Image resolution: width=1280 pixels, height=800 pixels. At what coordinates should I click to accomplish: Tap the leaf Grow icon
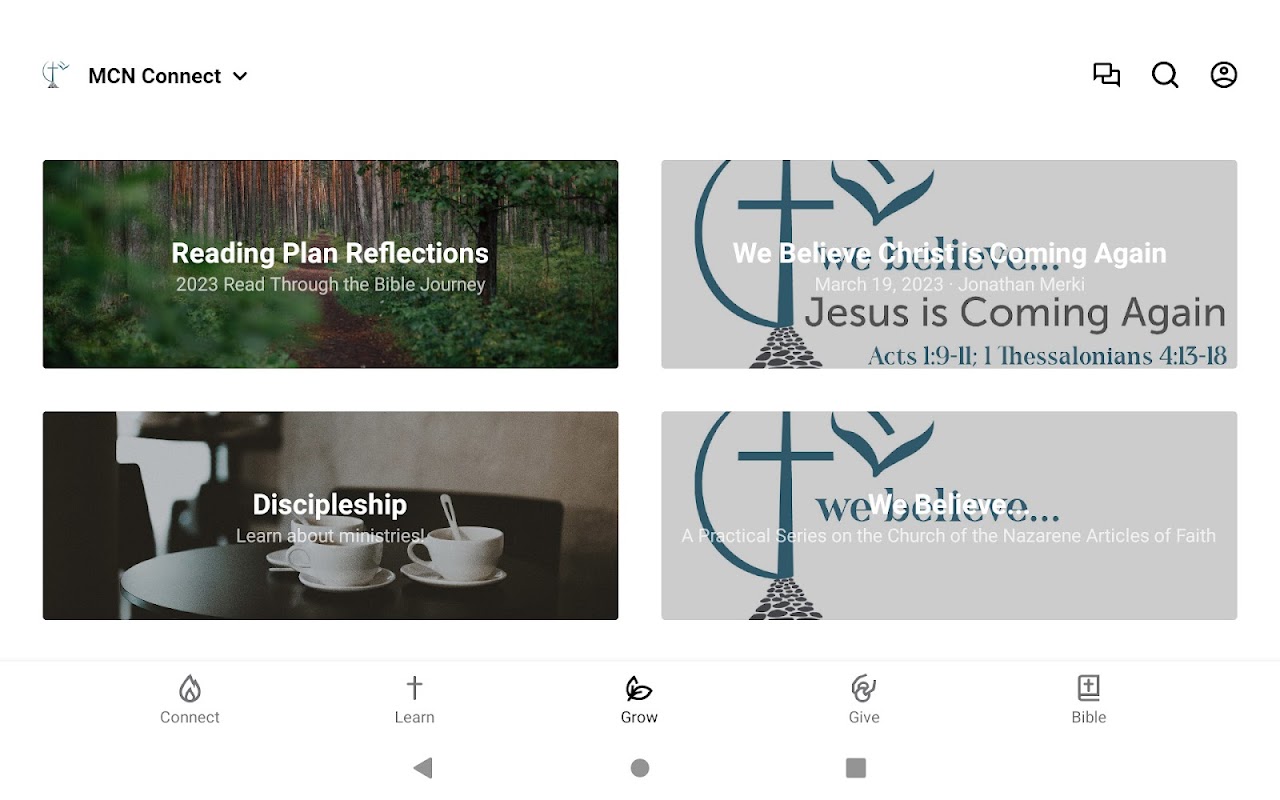[x=639, y=688]
